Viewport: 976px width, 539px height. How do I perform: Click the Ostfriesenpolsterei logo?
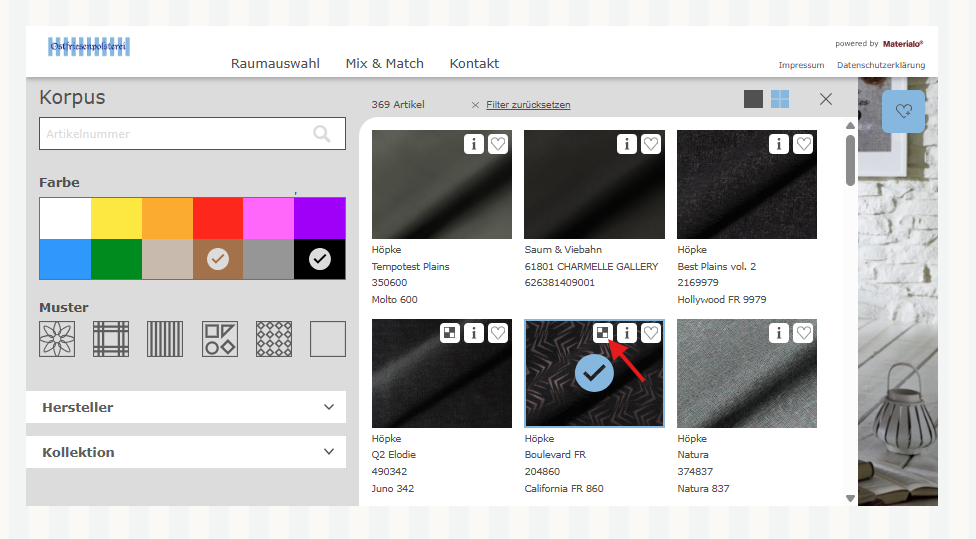(89, 47)
